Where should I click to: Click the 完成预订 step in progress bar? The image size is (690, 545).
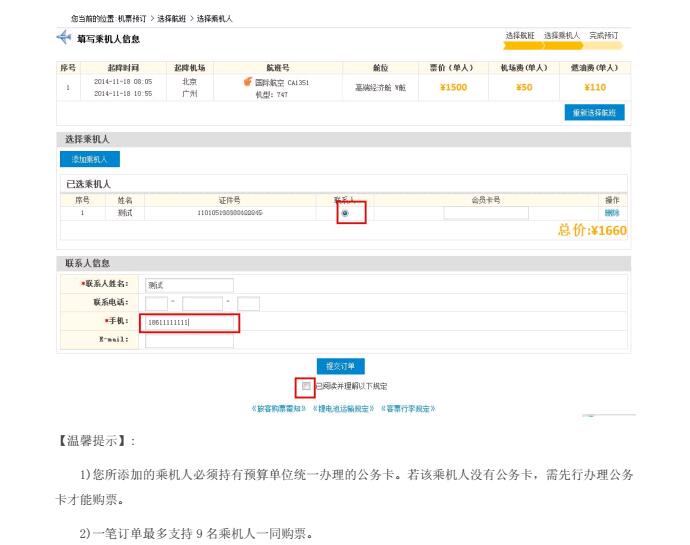pyautogui.click(x=603, y=35)
